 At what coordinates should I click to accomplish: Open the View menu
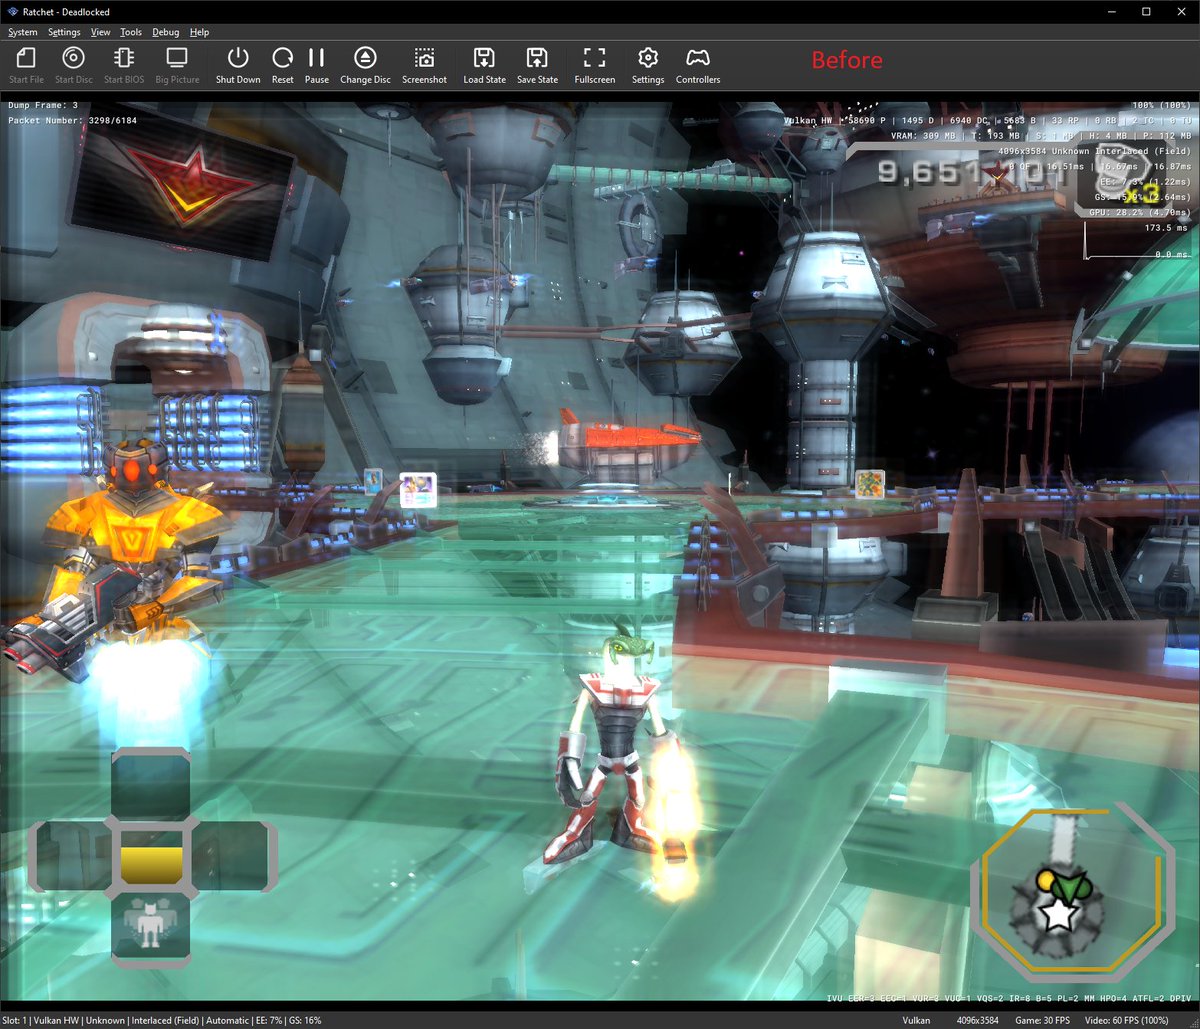[101, 32]
